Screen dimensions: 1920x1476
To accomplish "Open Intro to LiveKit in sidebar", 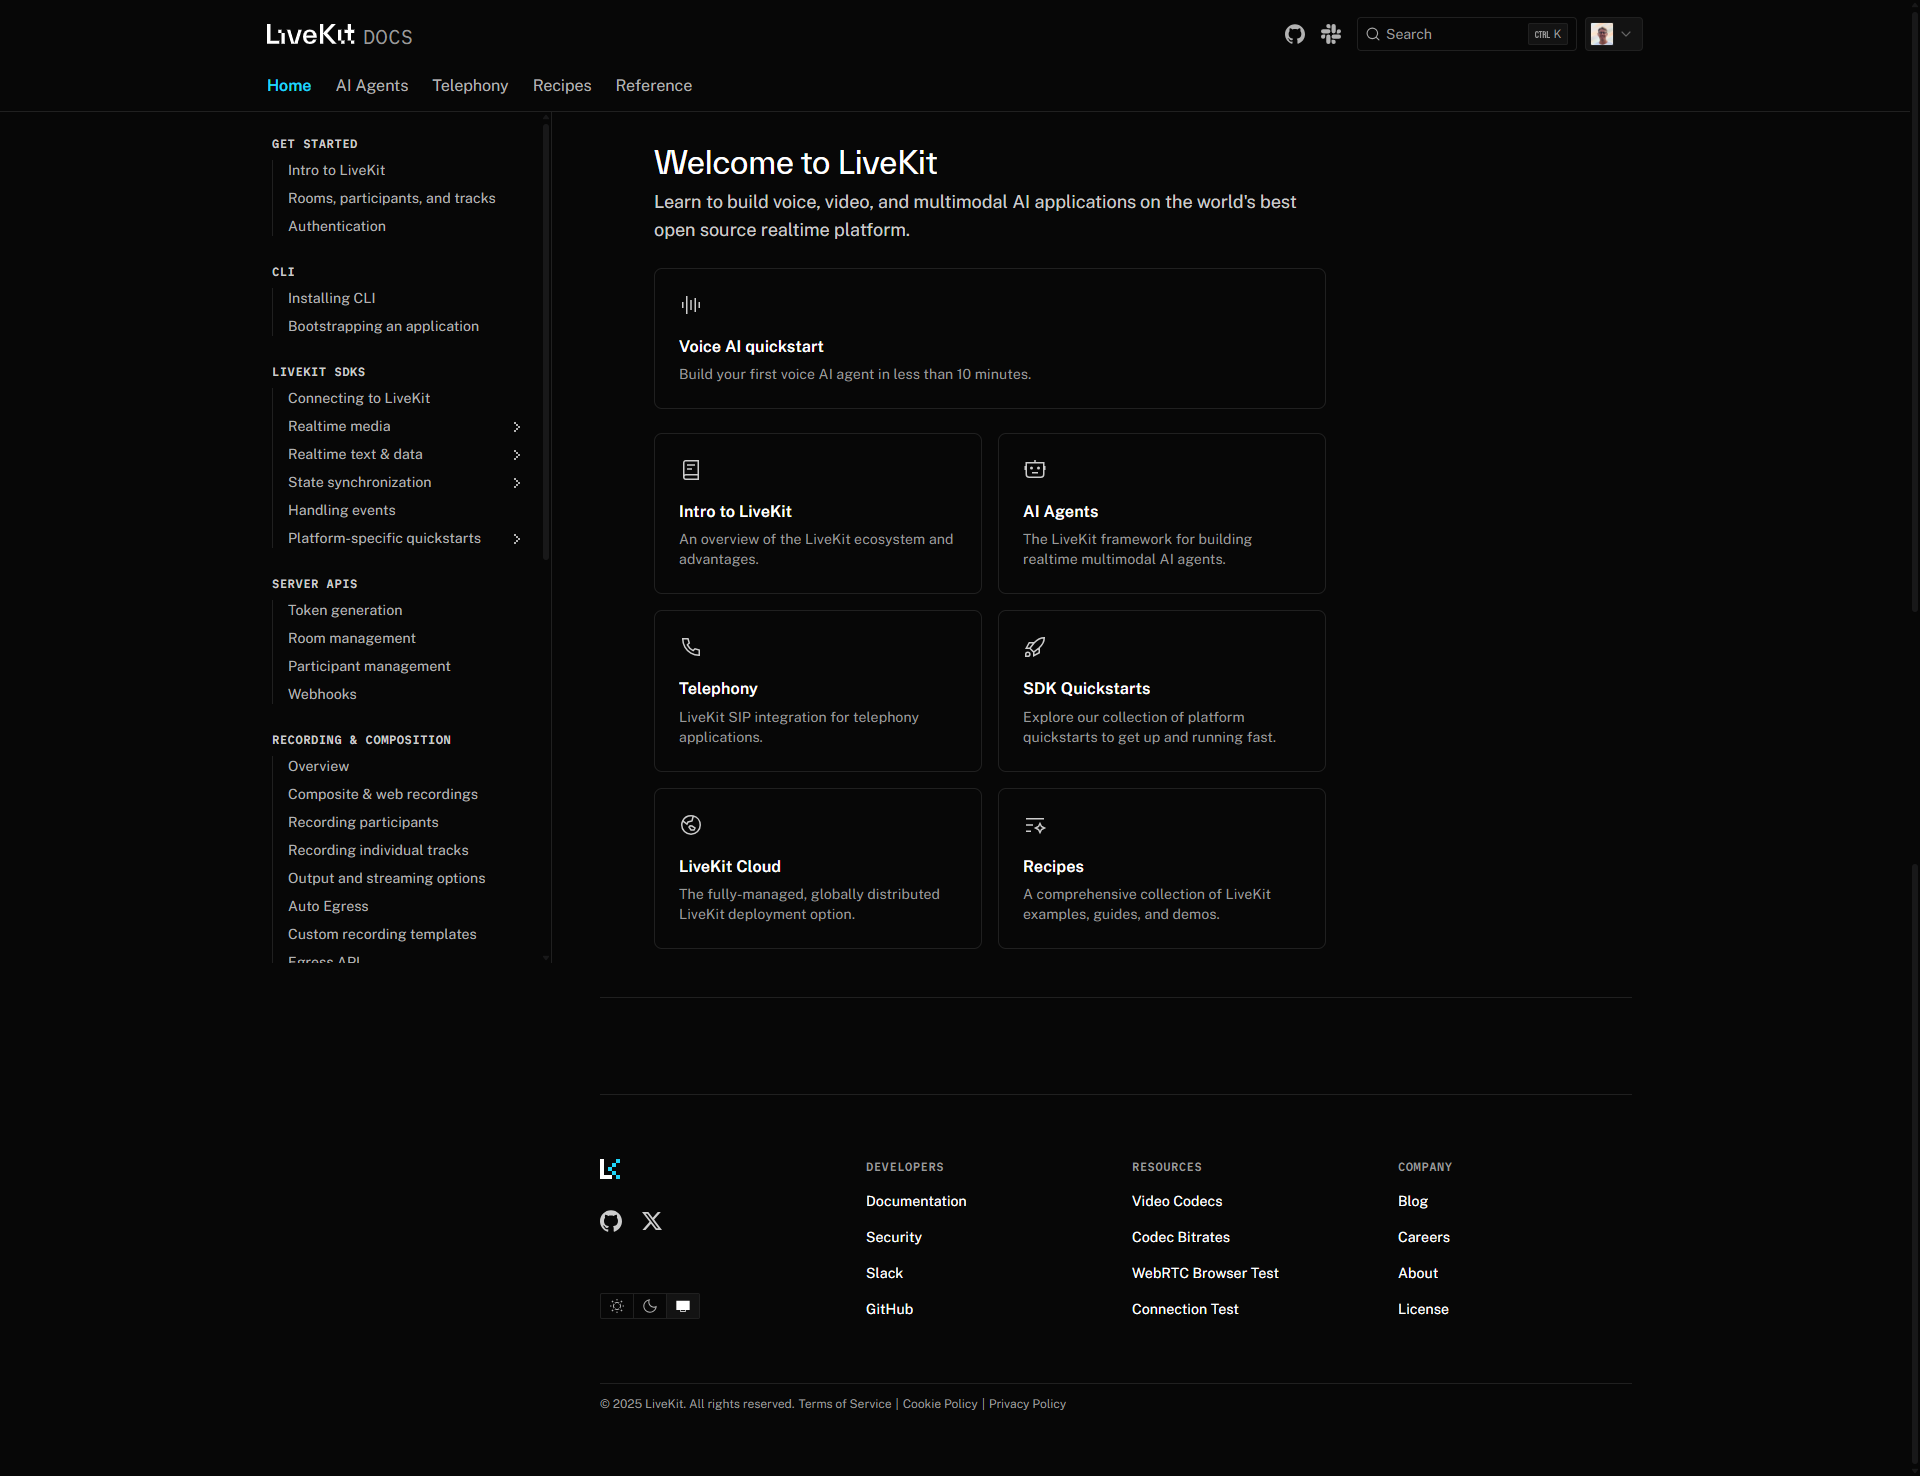I will pos(336,171).
